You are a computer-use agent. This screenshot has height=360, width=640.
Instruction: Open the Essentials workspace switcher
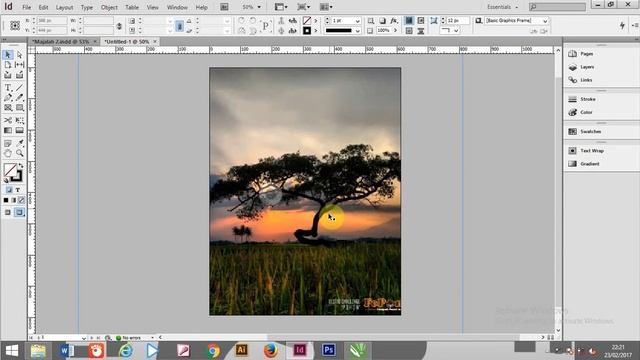pyautogui.click(x=502, y=7)
